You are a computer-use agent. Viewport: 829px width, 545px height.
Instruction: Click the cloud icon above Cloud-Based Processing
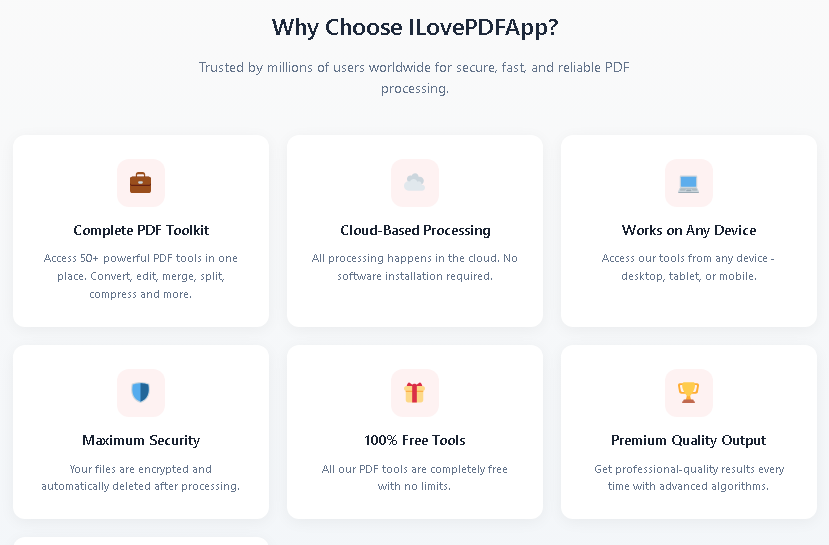click(x=415, y=183)
